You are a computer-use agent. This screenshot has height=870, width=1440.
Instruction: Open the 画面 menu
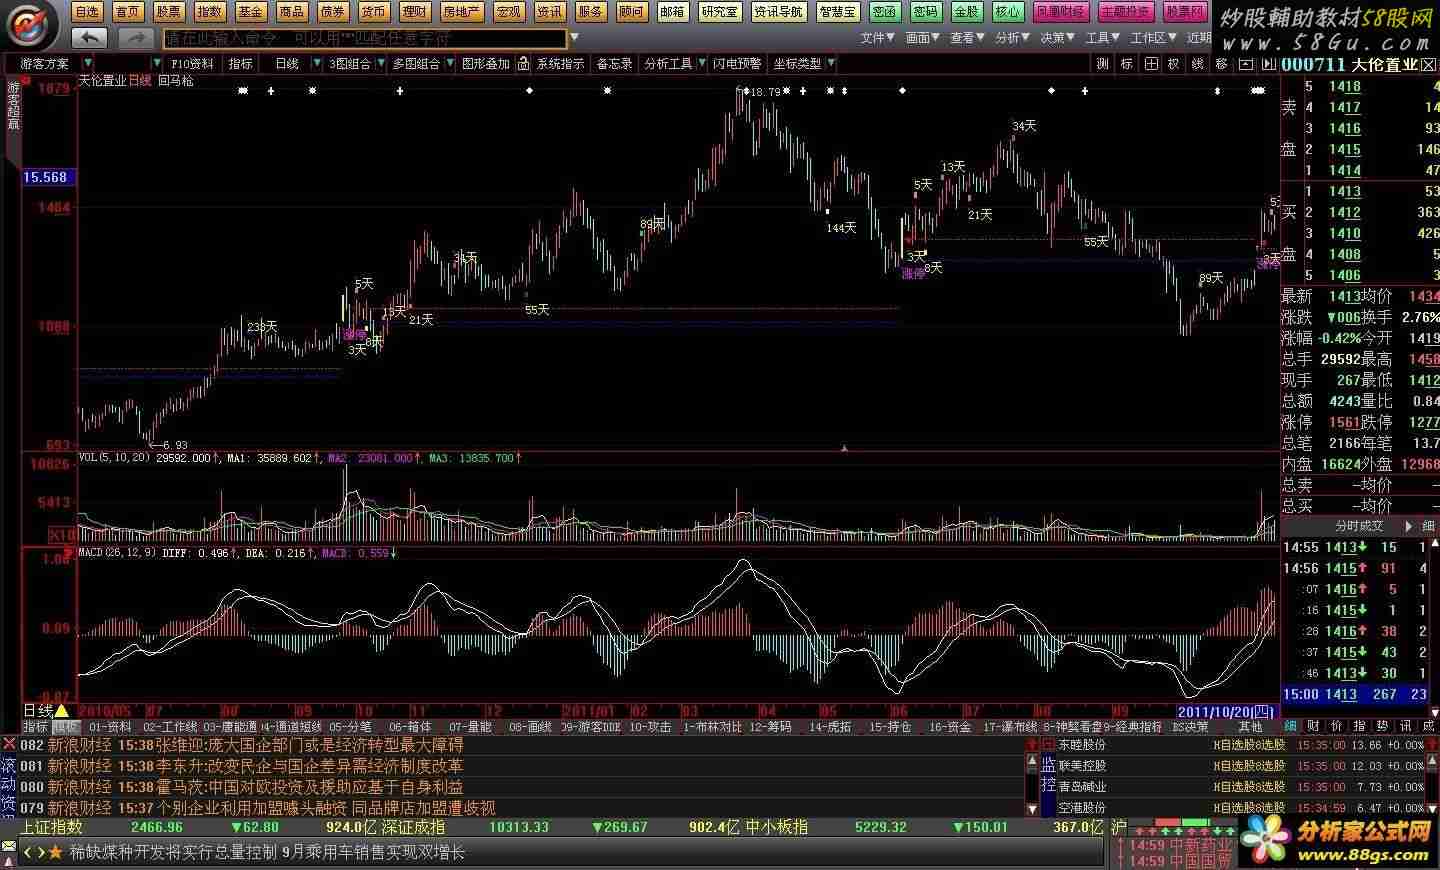(922, 37)
